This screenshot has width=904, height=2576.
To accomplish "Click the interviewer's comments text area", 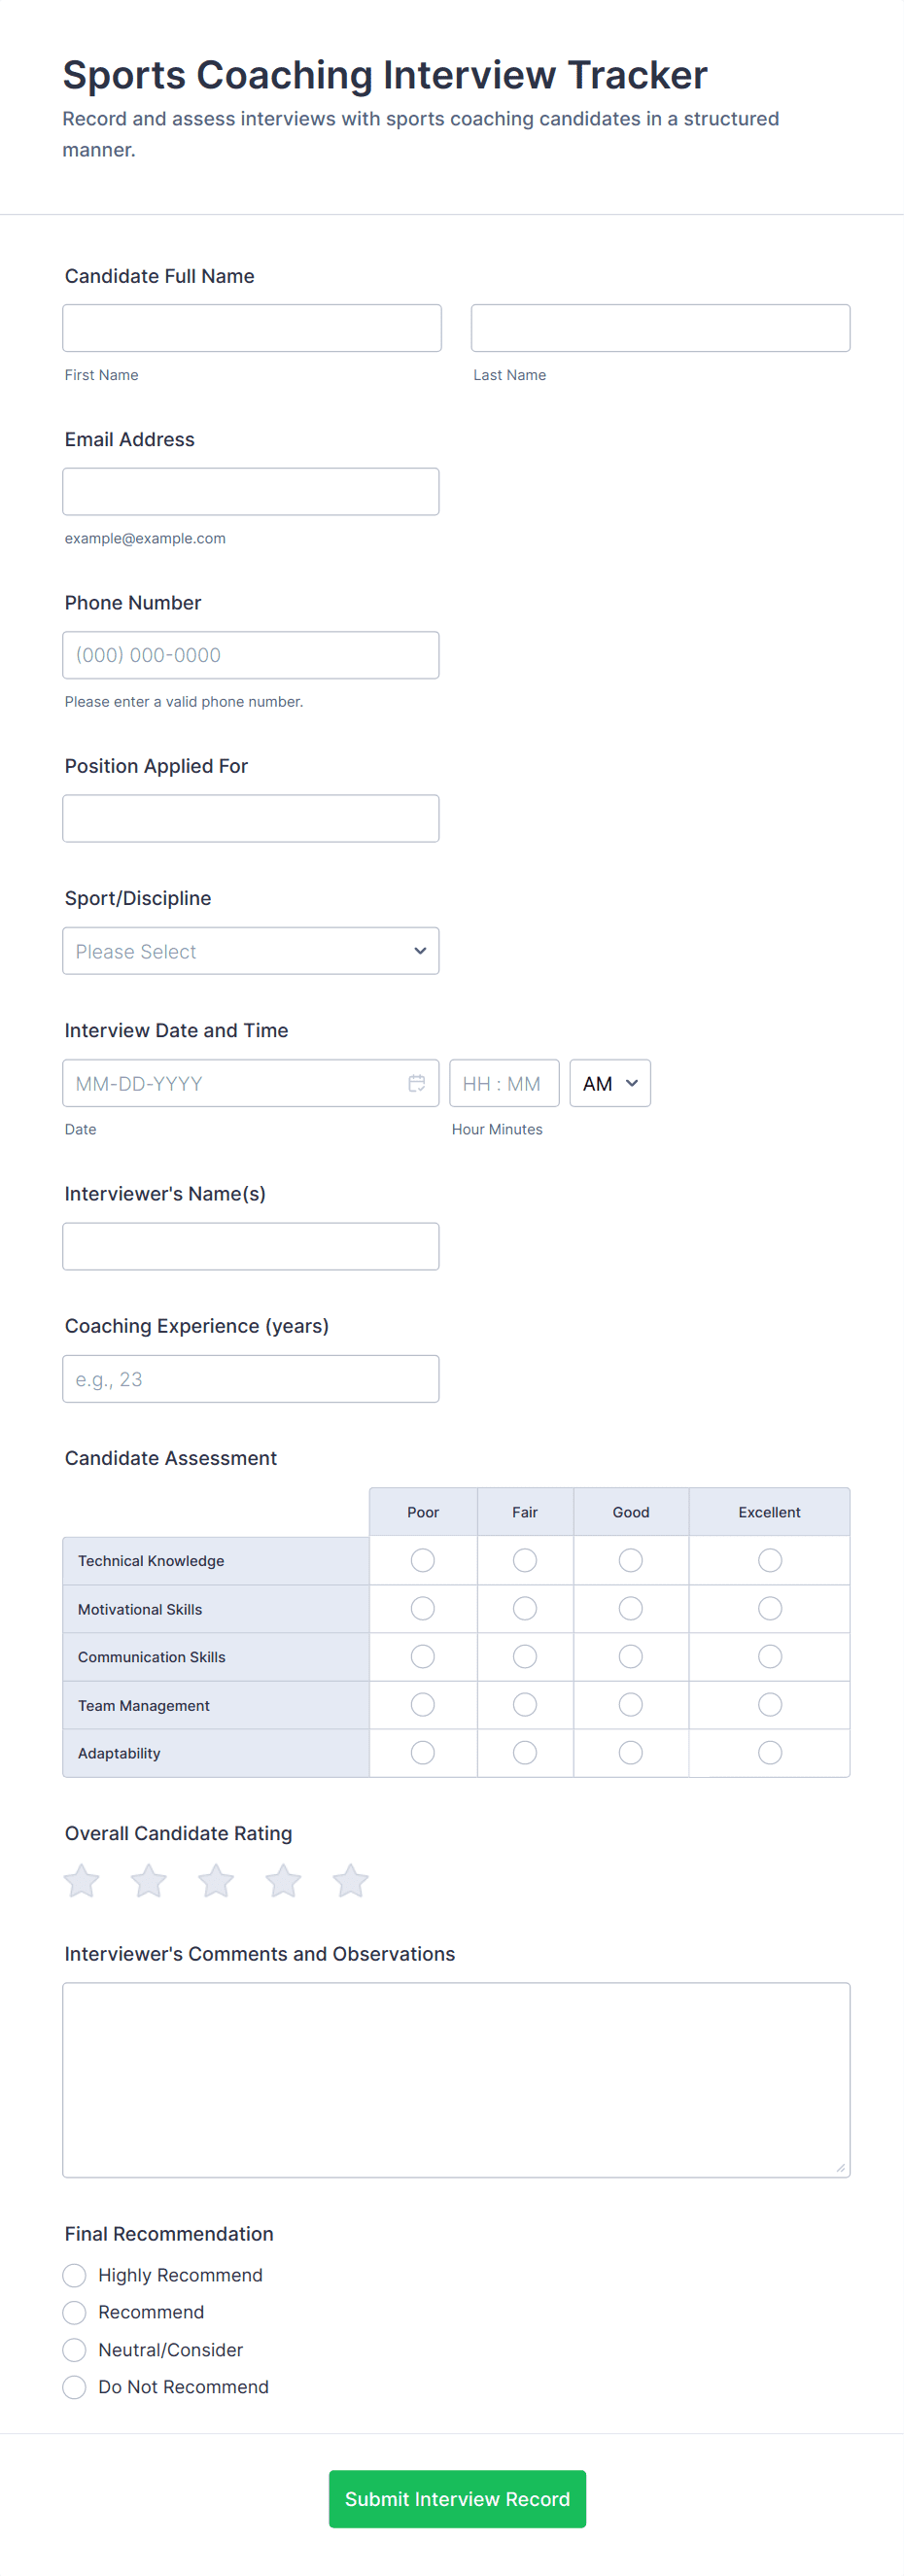I will pyautogui.click(x=456, y=2080).
